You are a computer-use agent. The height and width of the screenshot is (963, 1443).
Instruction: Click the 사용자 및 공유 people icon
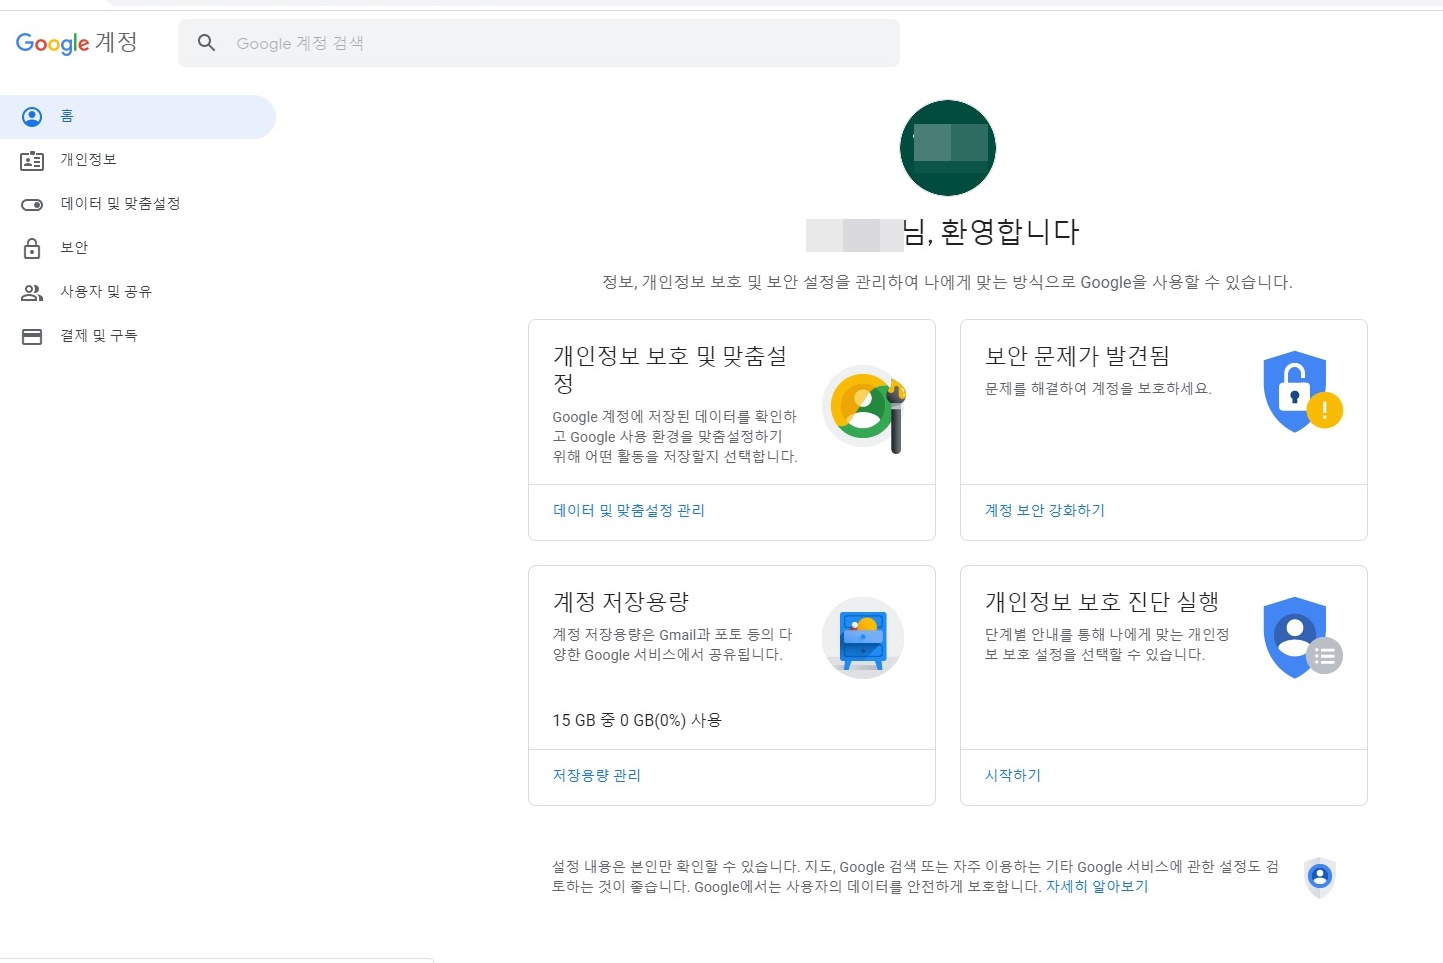pyautogui.click(x=32, y=293)
